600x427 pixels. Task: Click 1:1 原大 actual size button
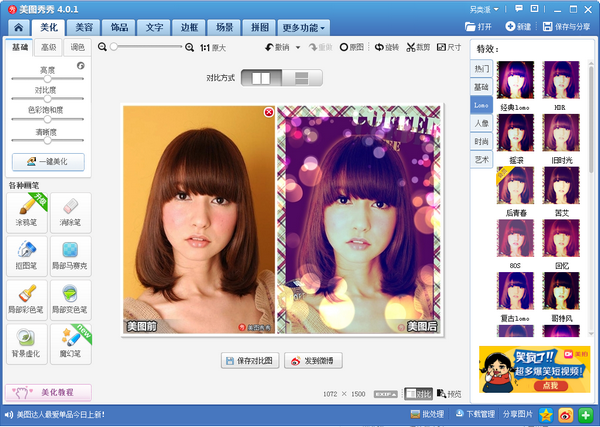coord(213,48)
